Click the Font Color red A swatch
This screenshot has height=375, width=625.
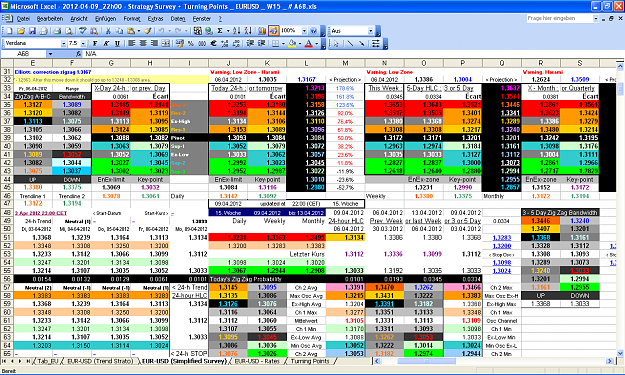tap(309, 43)
